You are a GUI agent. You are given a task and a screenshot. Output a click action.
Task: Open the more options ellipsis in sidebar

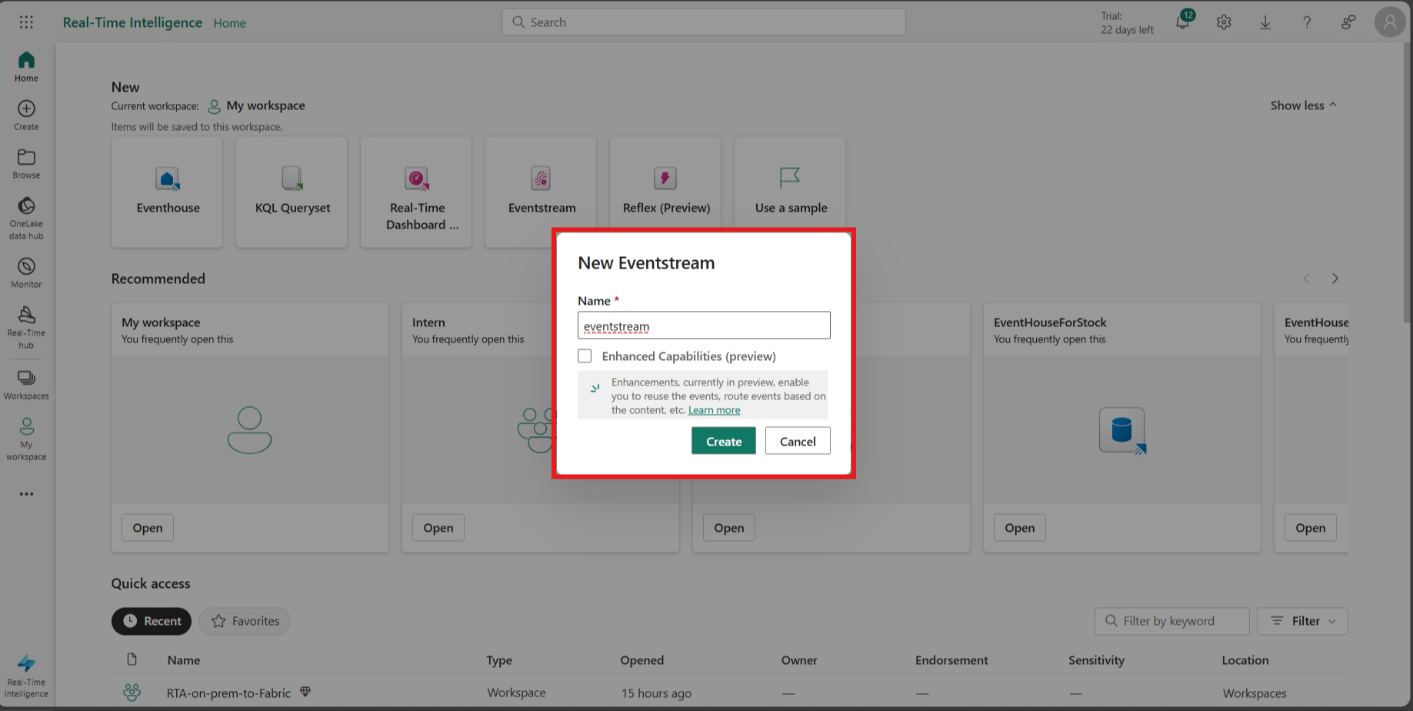(x=26, y=494)
